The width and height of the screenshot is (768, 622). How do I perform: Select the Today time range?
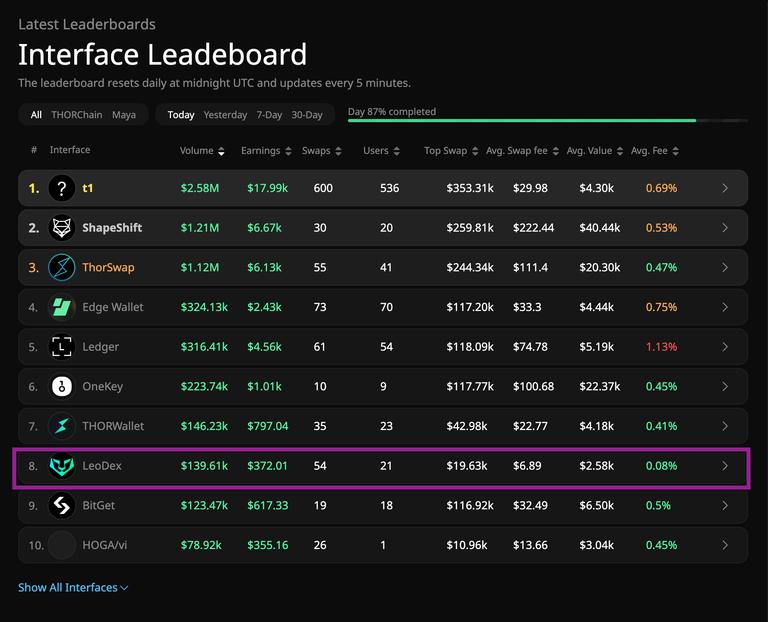[181, 115]
